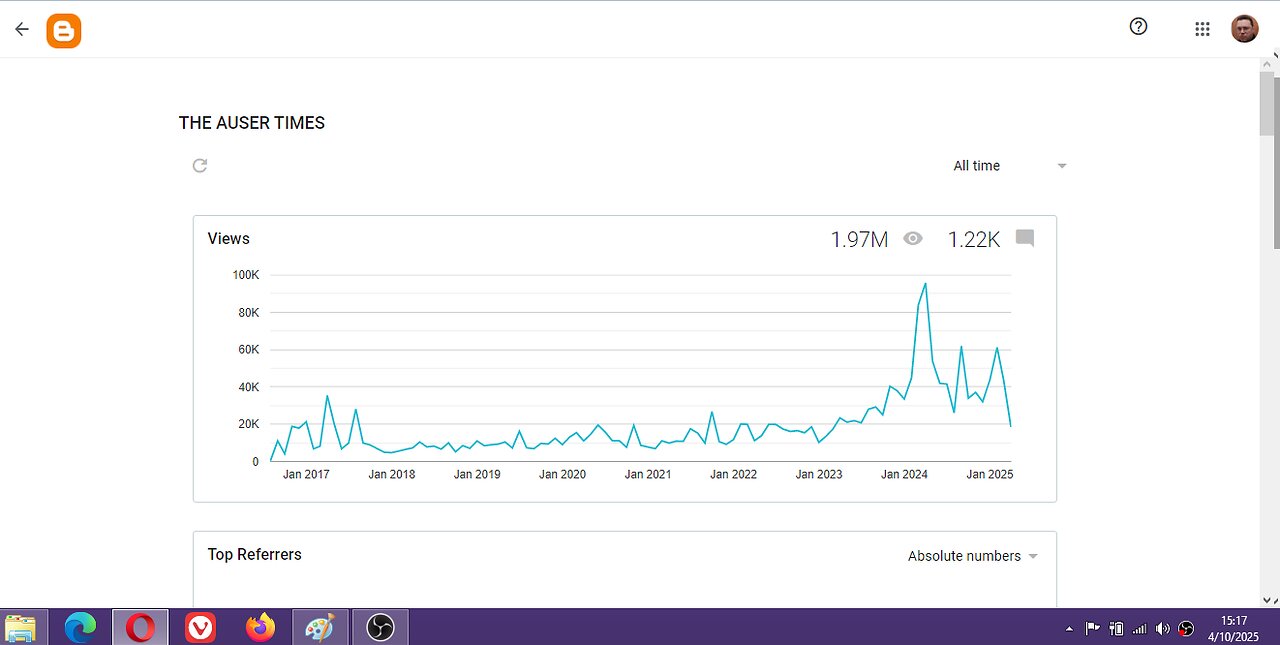This screenshot has height=645, width=1280.
Task: Click the views eye icon
Action: tap(913, 239)
